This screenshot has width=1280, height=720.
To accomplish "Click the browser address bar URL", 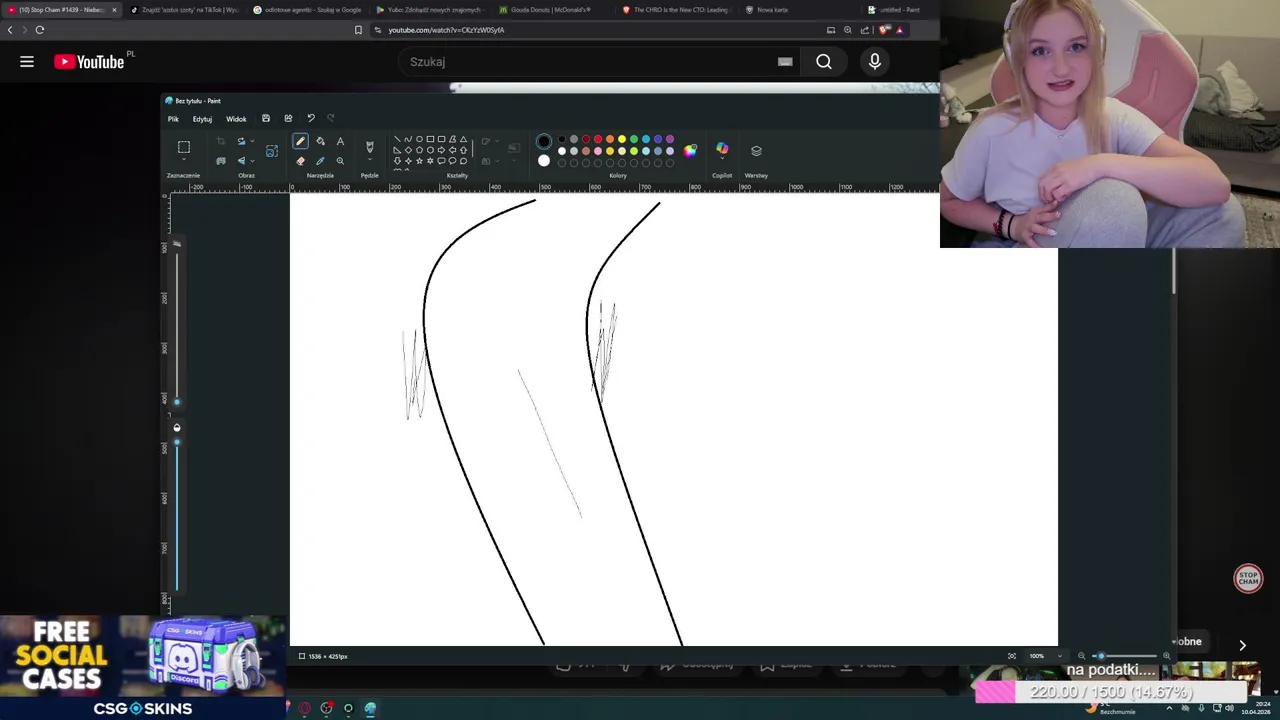I will (446, 30).
